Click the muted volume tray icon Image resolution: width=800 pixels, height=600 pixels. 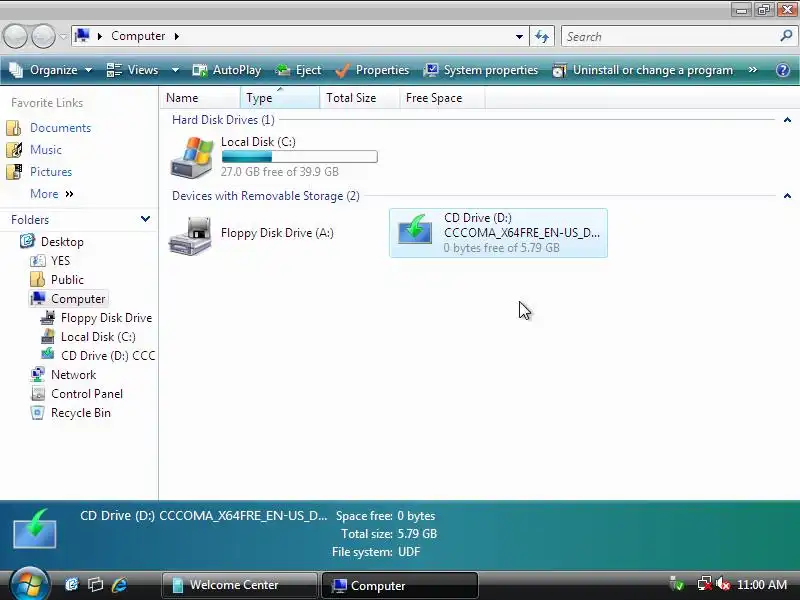[x=723, y=584]
